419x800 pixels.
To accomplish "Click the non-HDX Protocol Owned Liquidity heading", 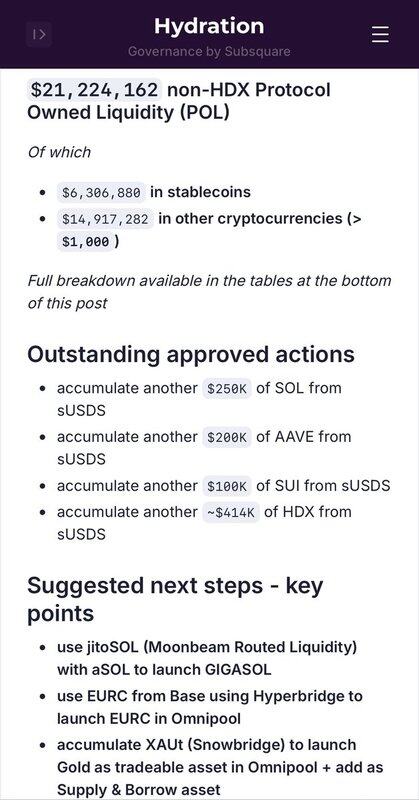I will tap(179, 101).
